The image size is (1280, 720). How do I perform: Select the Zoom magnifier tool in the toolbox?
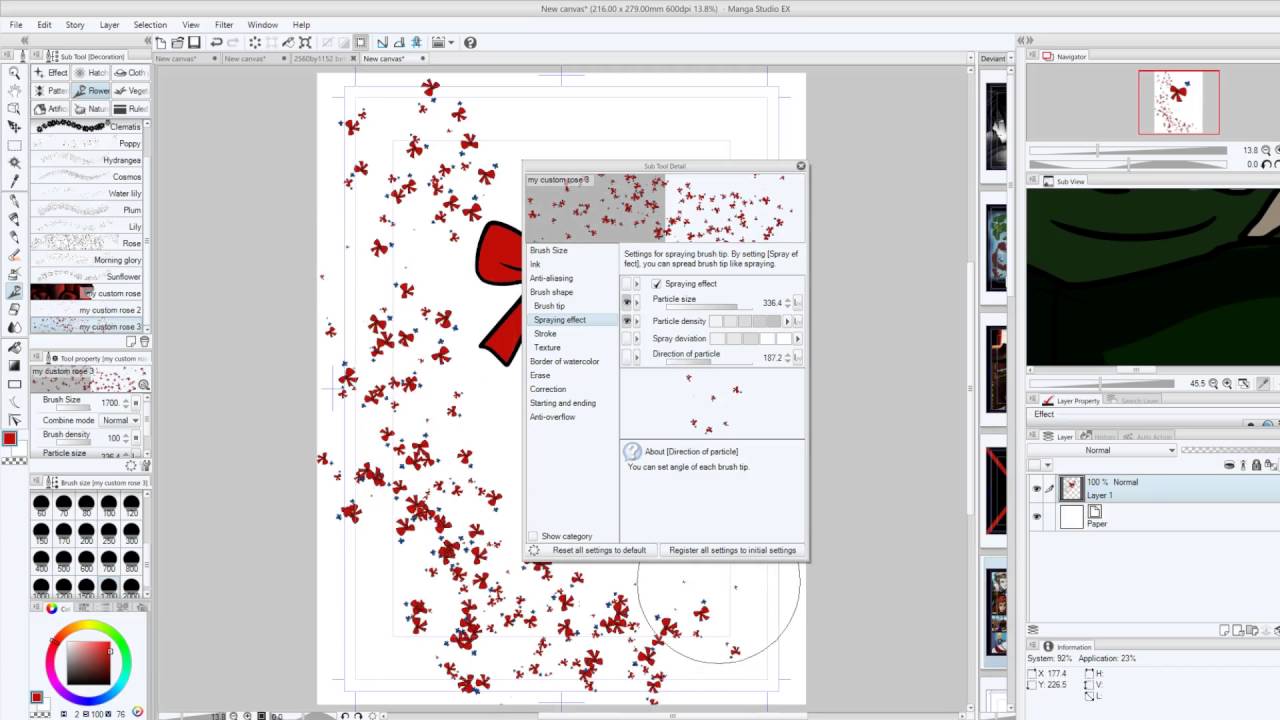pyautogui.click(x=14, y=73)
